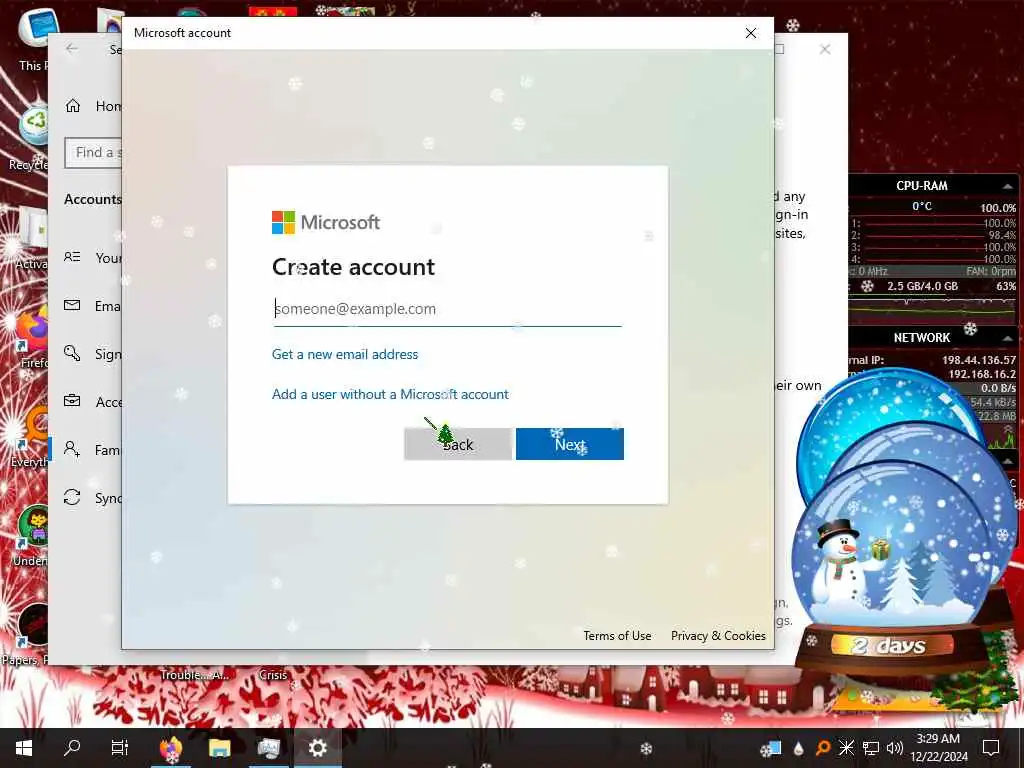Click Find a setting search box
This screenshot has width=1024, height=768.
pos(93,153)
